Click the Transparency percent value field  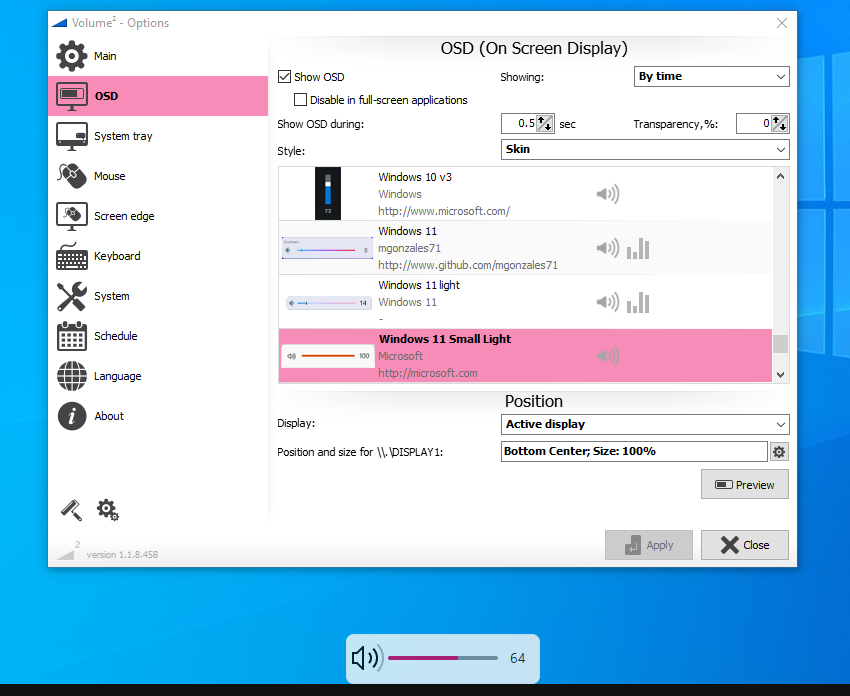point(754,124)
